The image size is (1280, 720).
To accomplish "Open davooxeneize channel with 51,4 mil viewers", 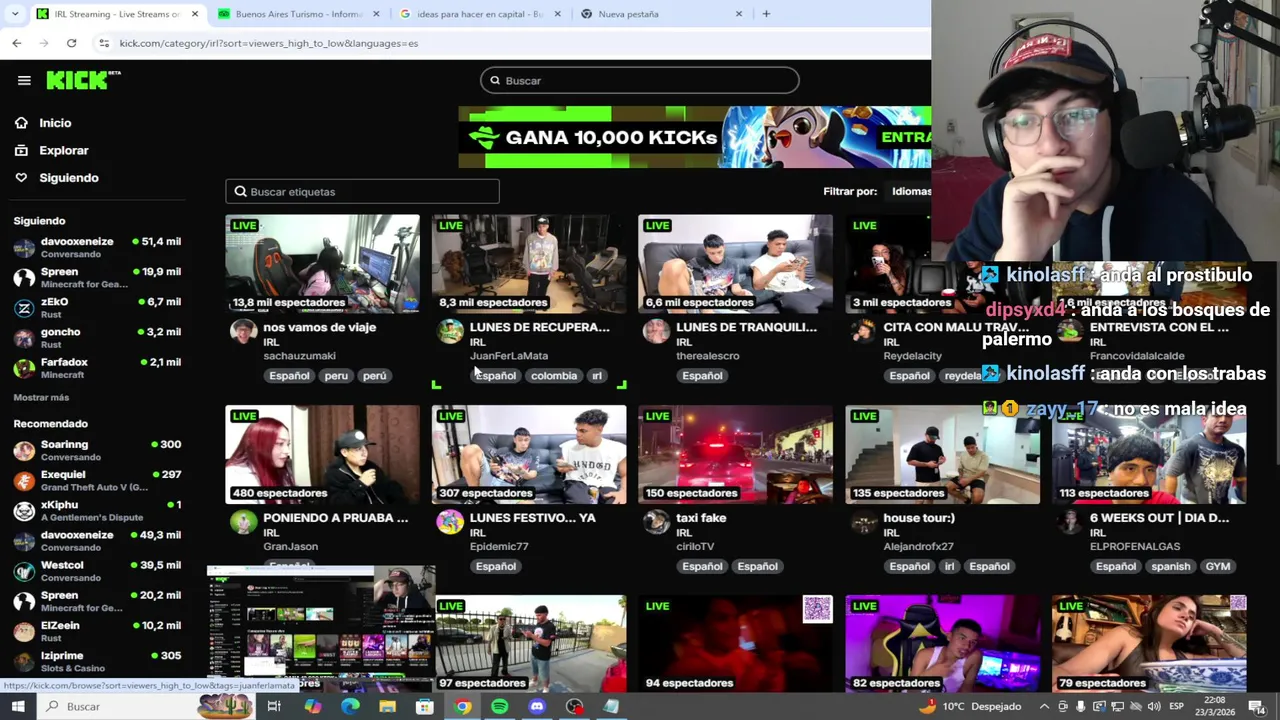I will click(x=97, y=247).
